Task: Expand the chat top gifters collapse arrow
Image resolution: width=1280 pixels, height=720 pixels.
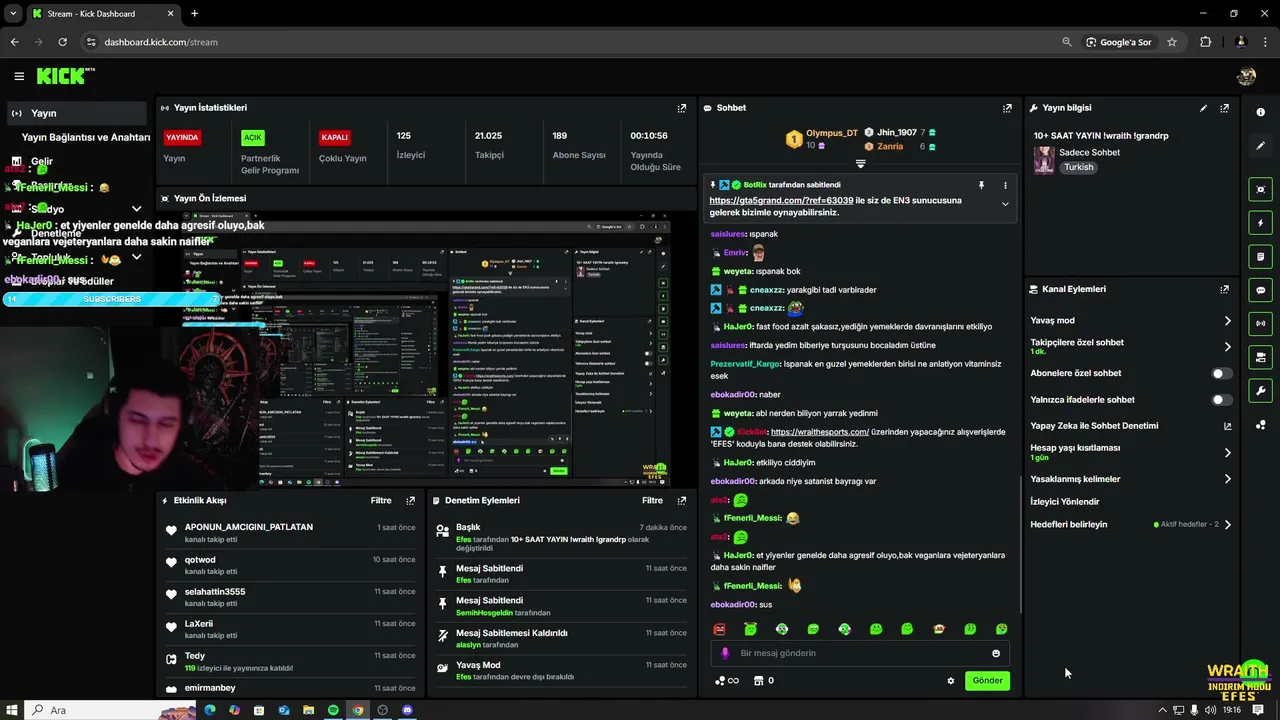Action: coord(860,163)
